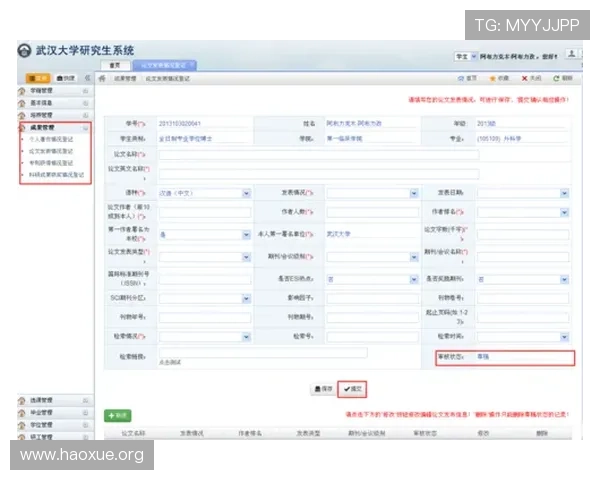
Task: Click the 检索链接 index link input field
Action: 263,353
